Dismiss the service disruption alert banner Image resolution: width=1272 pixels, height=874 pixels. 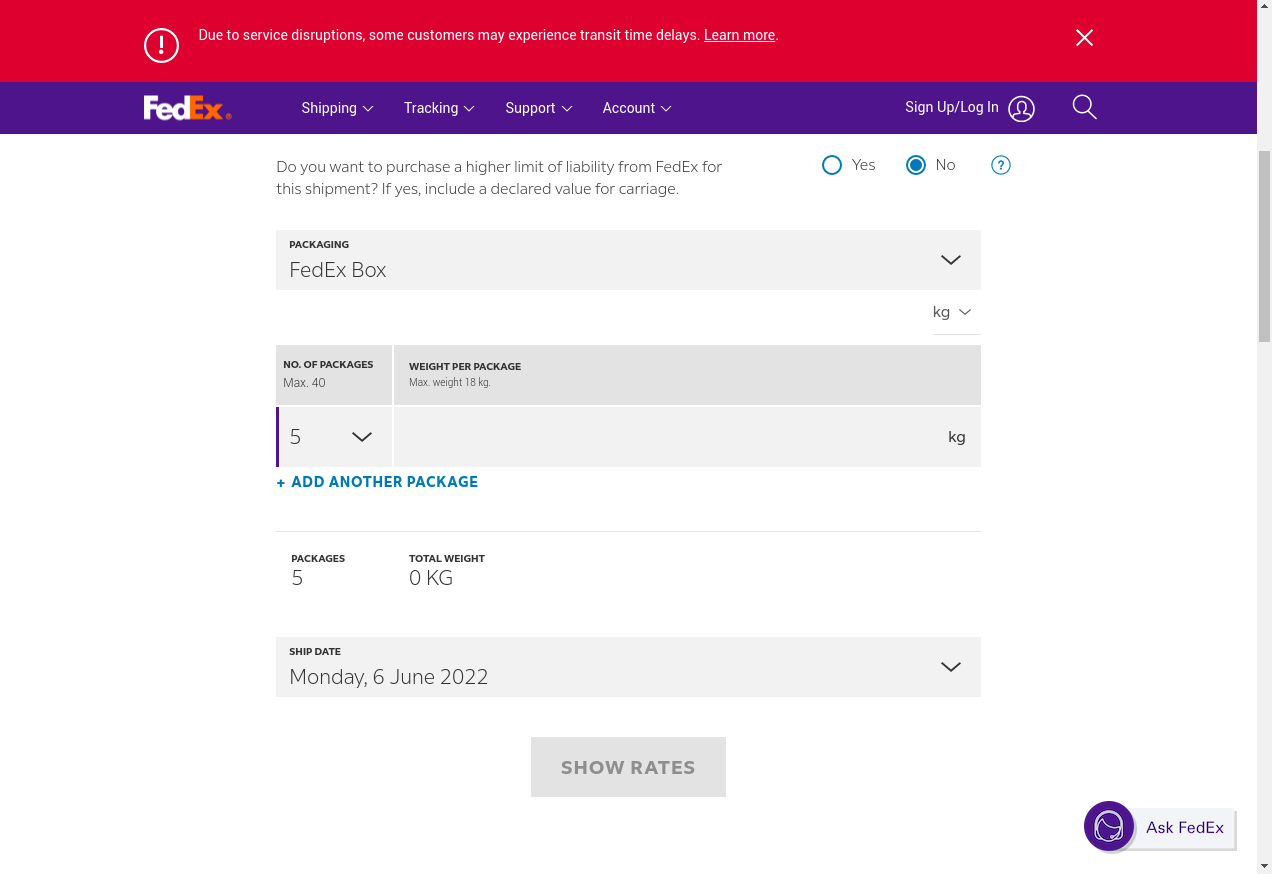(1084, 38)
